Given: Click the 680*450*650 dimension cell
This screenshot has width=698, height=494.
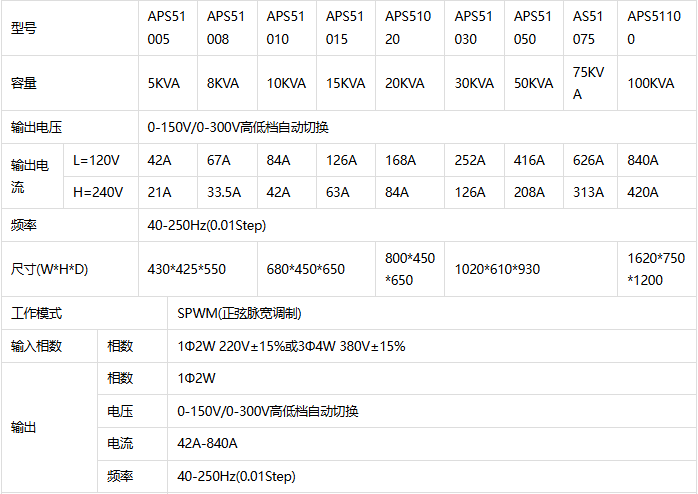Looking at the screenshot, I should click(x=305, y=269).
